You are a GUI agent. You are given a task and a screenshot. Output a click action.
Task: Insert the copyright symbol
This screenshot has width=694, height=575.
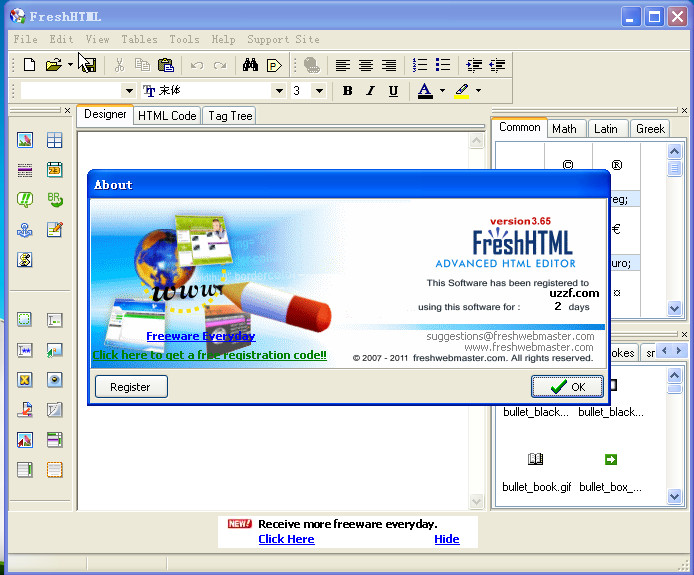[568, 165]
